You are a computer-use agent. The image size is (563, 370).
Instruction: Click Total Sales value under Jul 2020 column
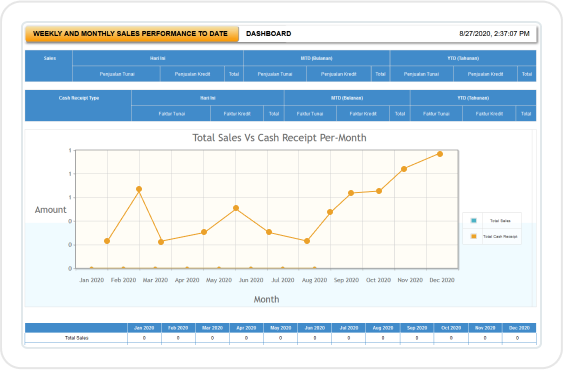349,338
